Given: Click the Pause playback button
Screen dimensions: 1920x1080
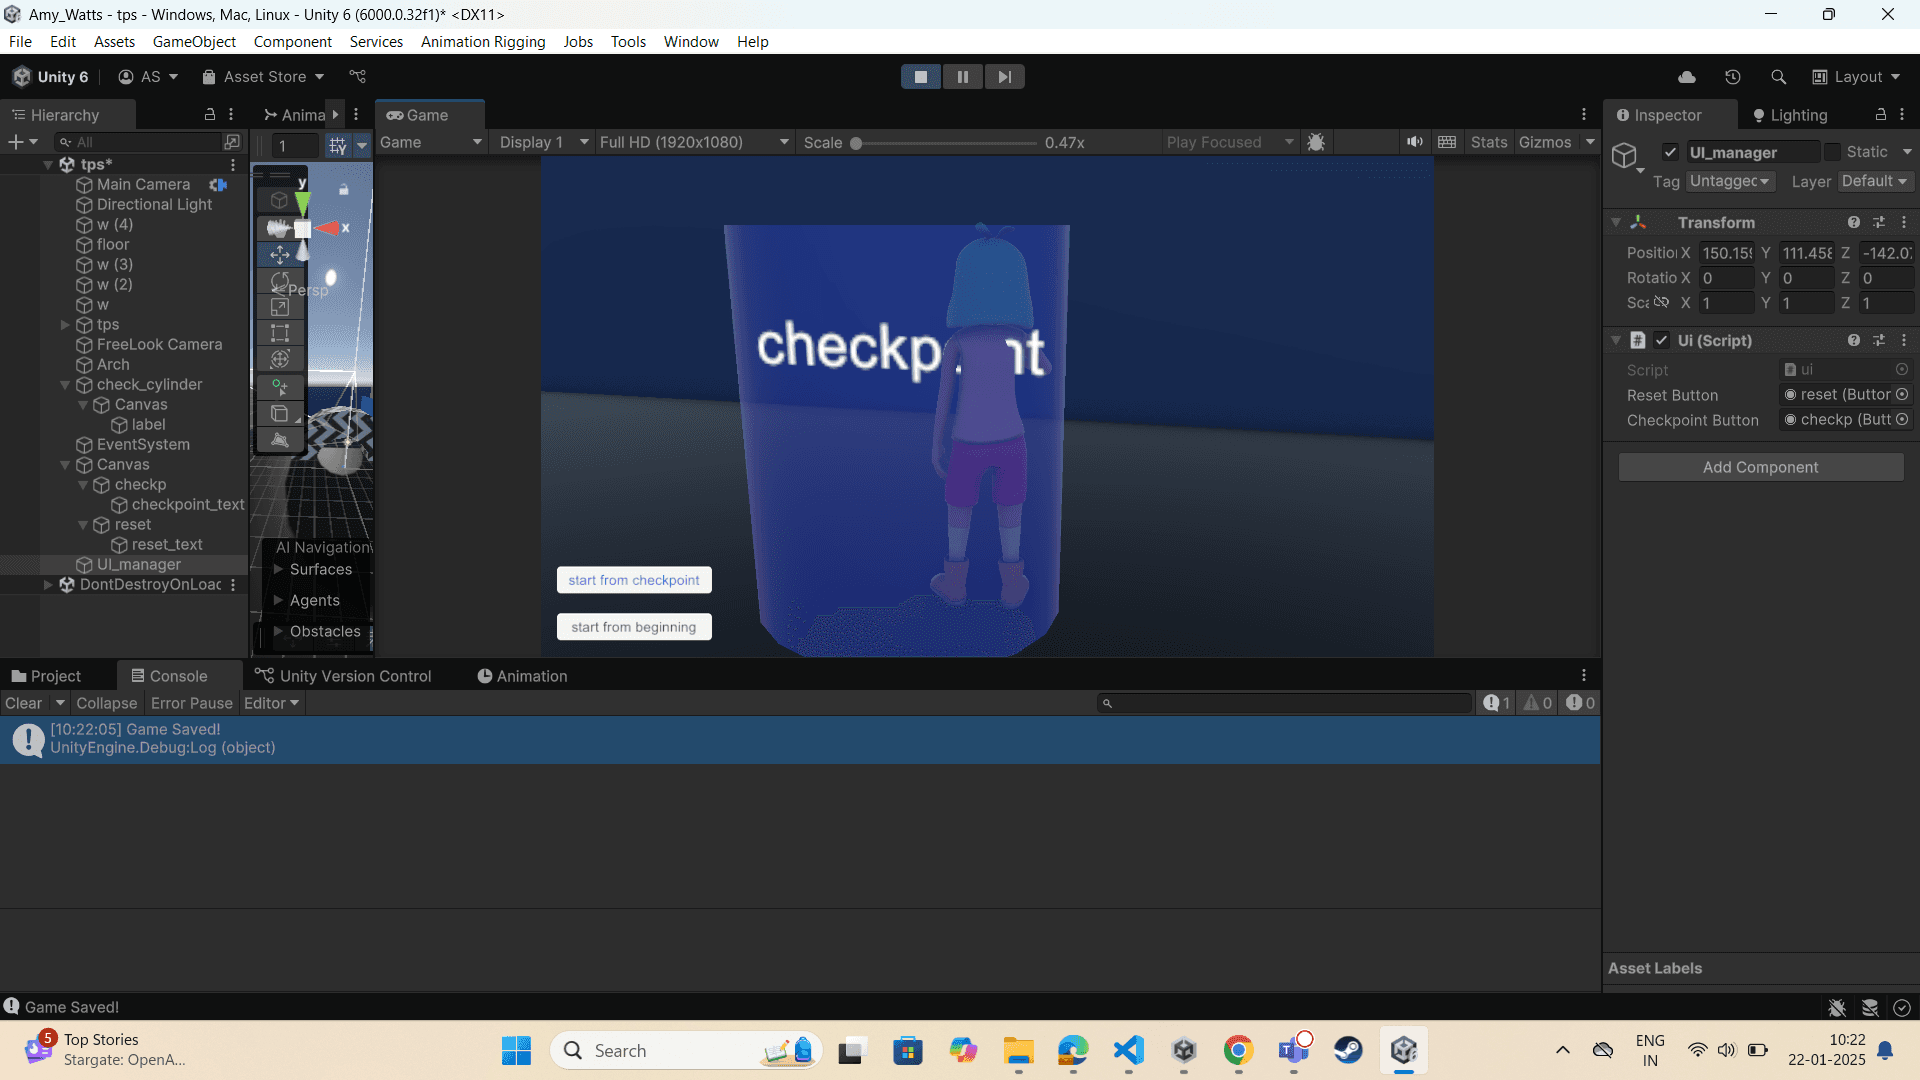Looking at the screenshot, I should 962,77.
